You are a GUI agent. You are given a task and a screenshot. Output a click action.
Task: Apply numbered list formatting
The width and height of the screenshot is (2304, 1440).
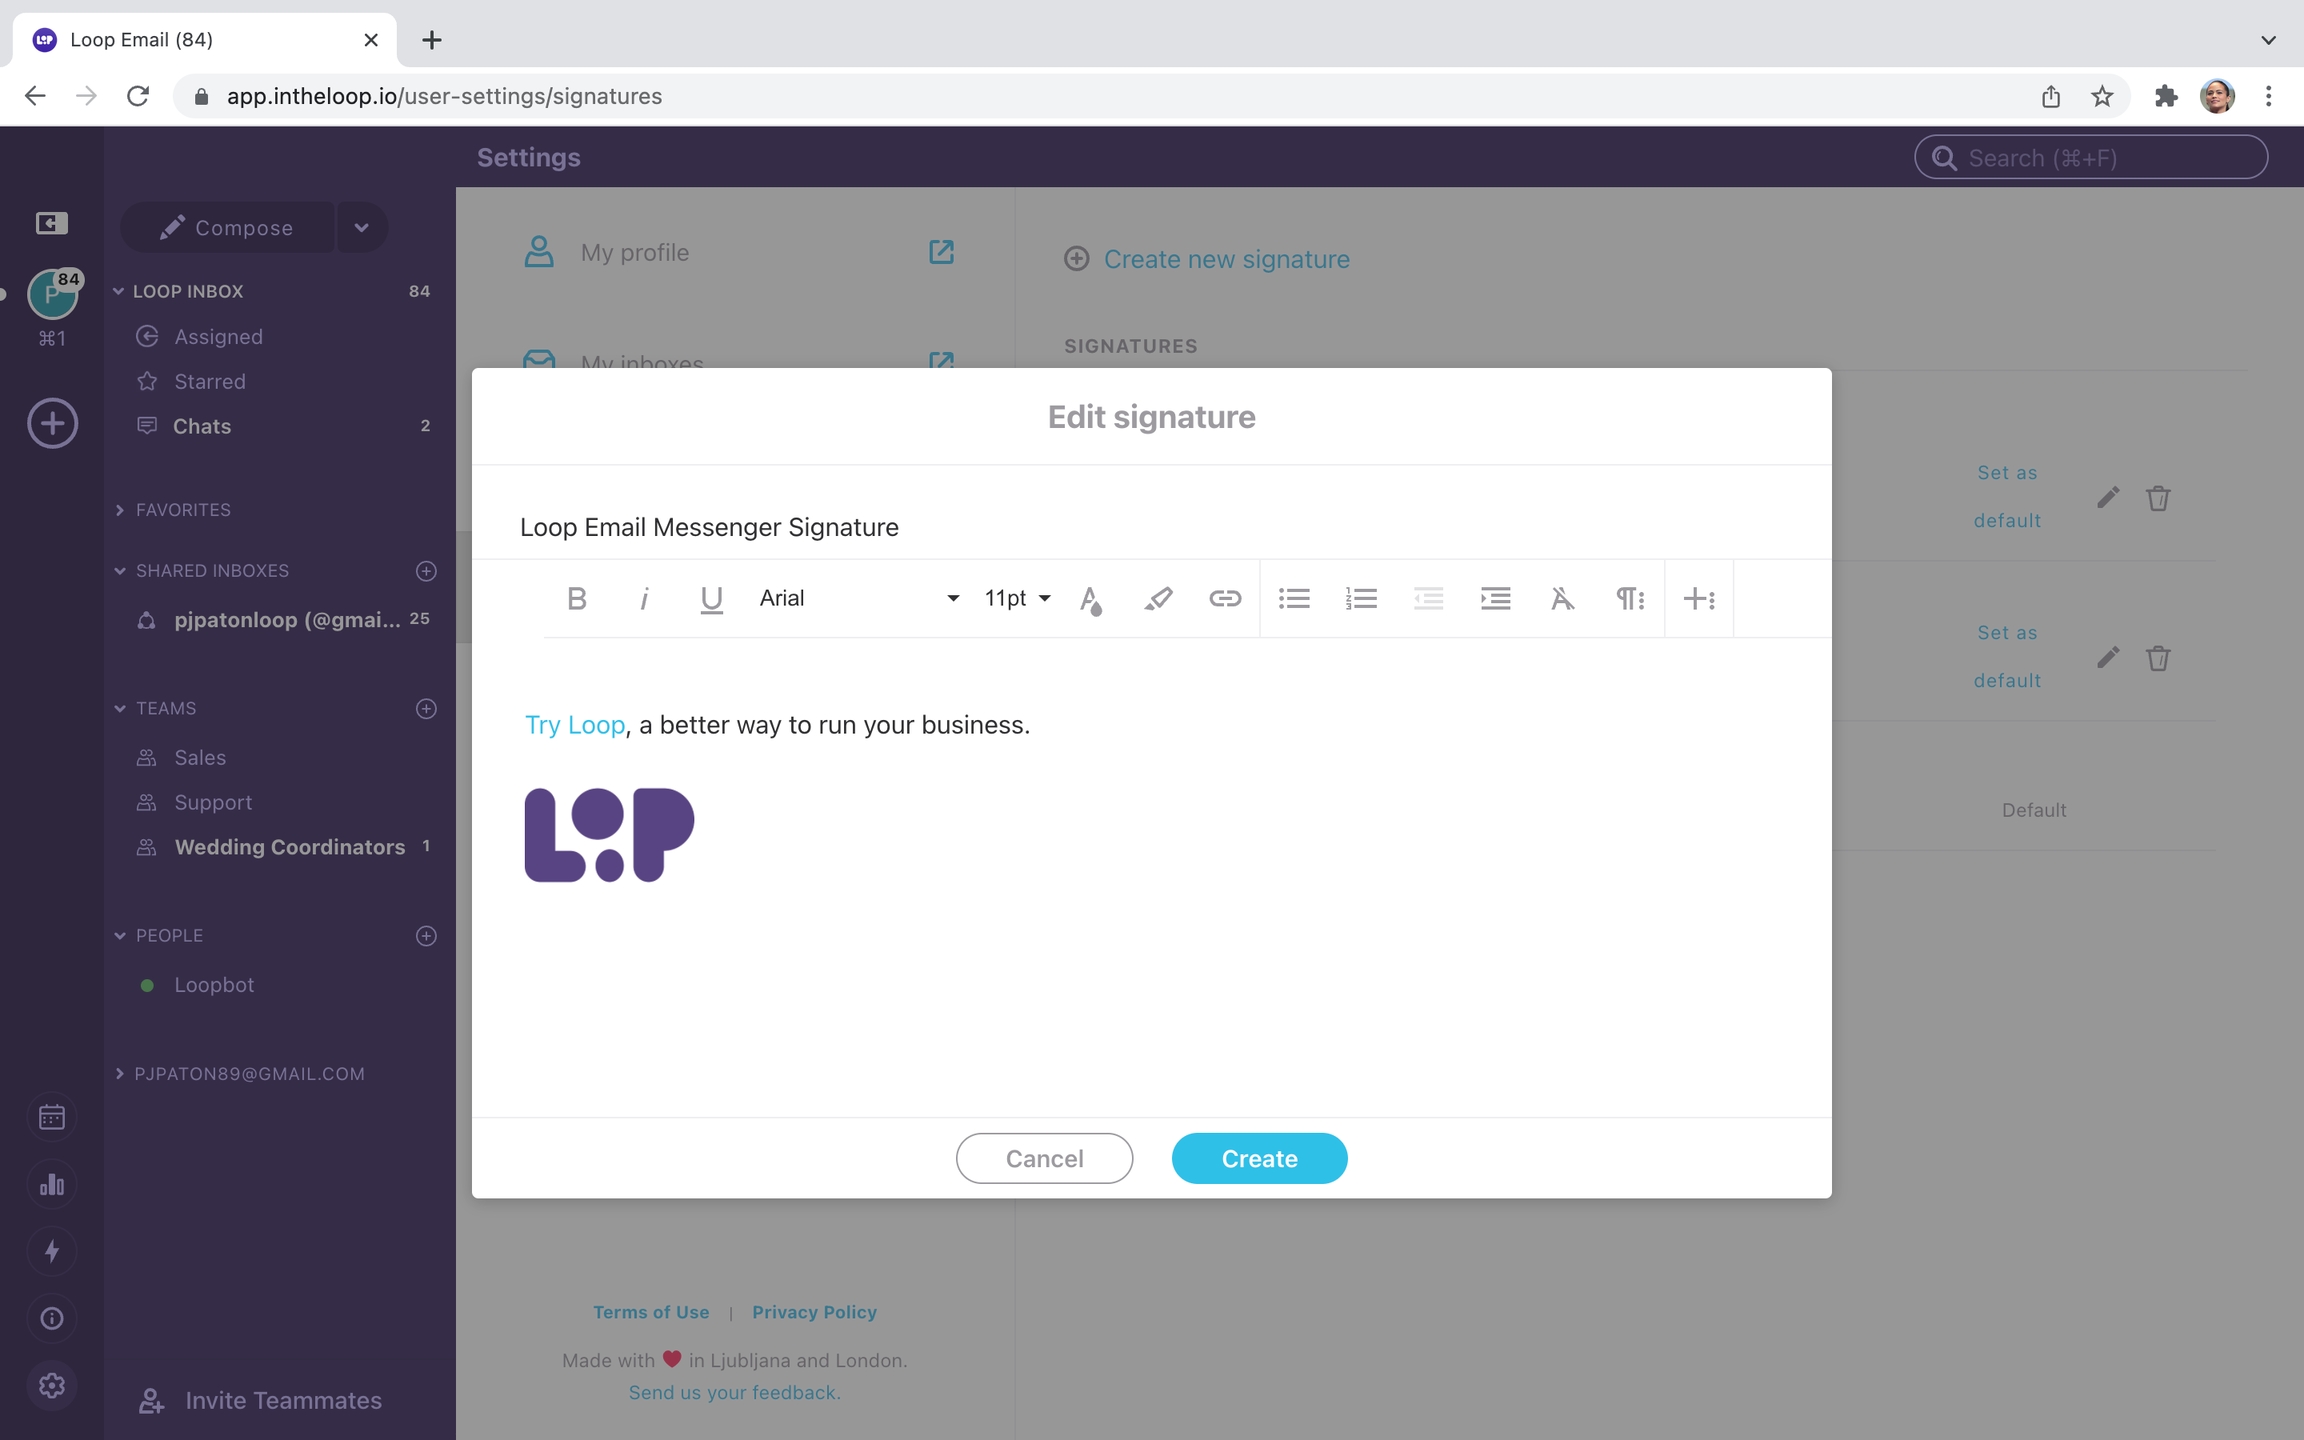(1361, 598)
